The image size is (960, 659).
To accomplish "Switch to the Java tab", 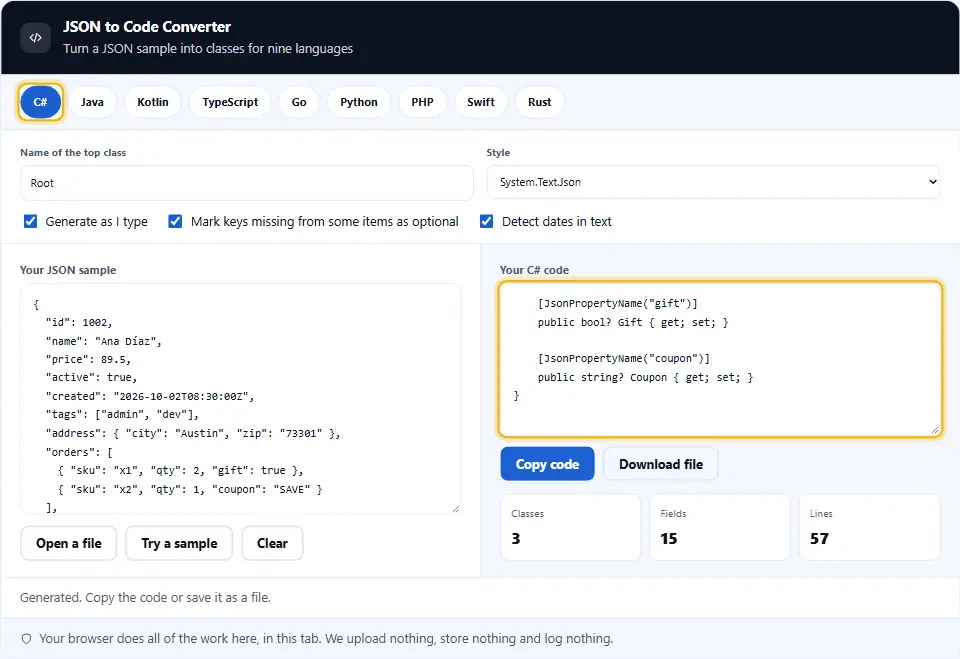I will pyautogui.click(x=92, y=102).
